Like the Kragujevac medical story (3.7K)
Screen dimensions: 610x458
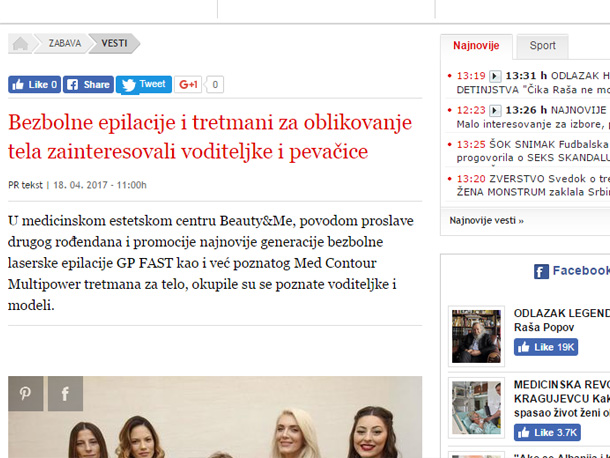[547, 432]
